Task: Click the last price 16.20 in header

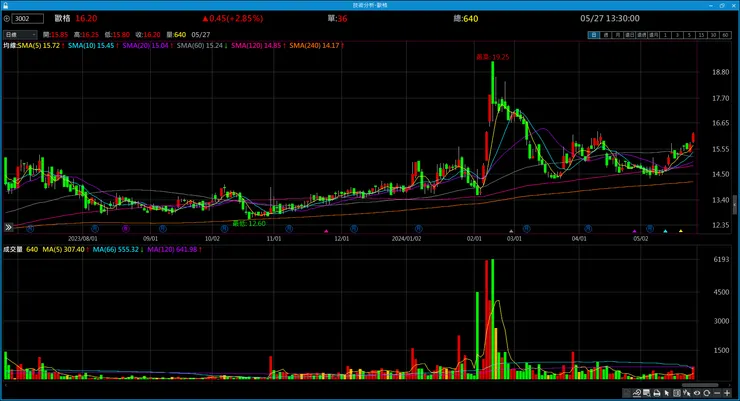Action: [x=86, y=18]
